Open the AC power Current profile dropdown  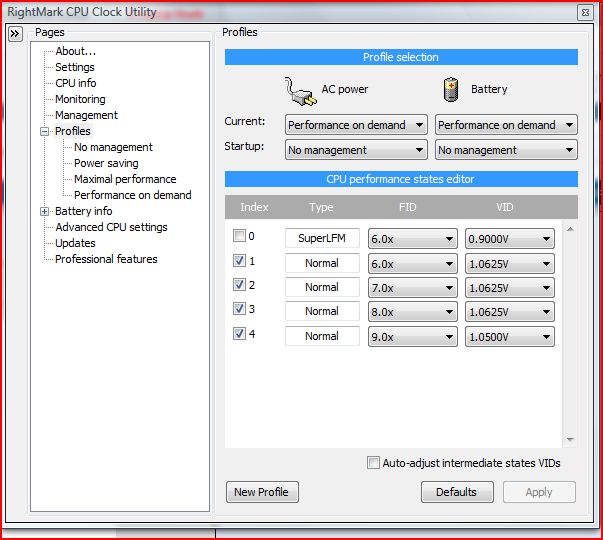click(x=356, y=125)
